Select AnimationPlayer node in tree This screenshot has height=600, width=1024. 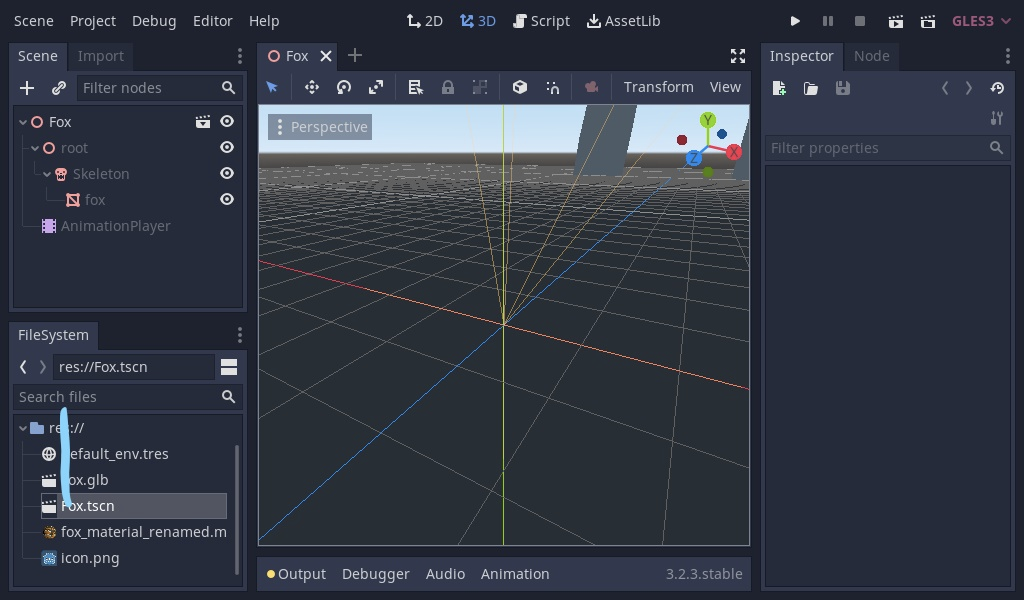(115, 226)
